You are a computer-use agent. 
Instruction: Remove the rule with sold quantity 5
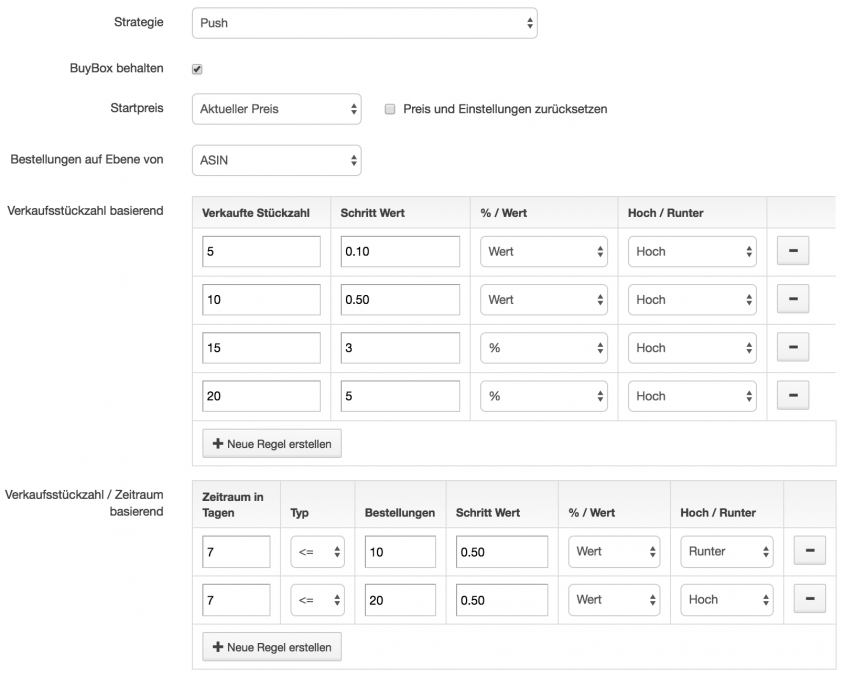coord(792,251)
